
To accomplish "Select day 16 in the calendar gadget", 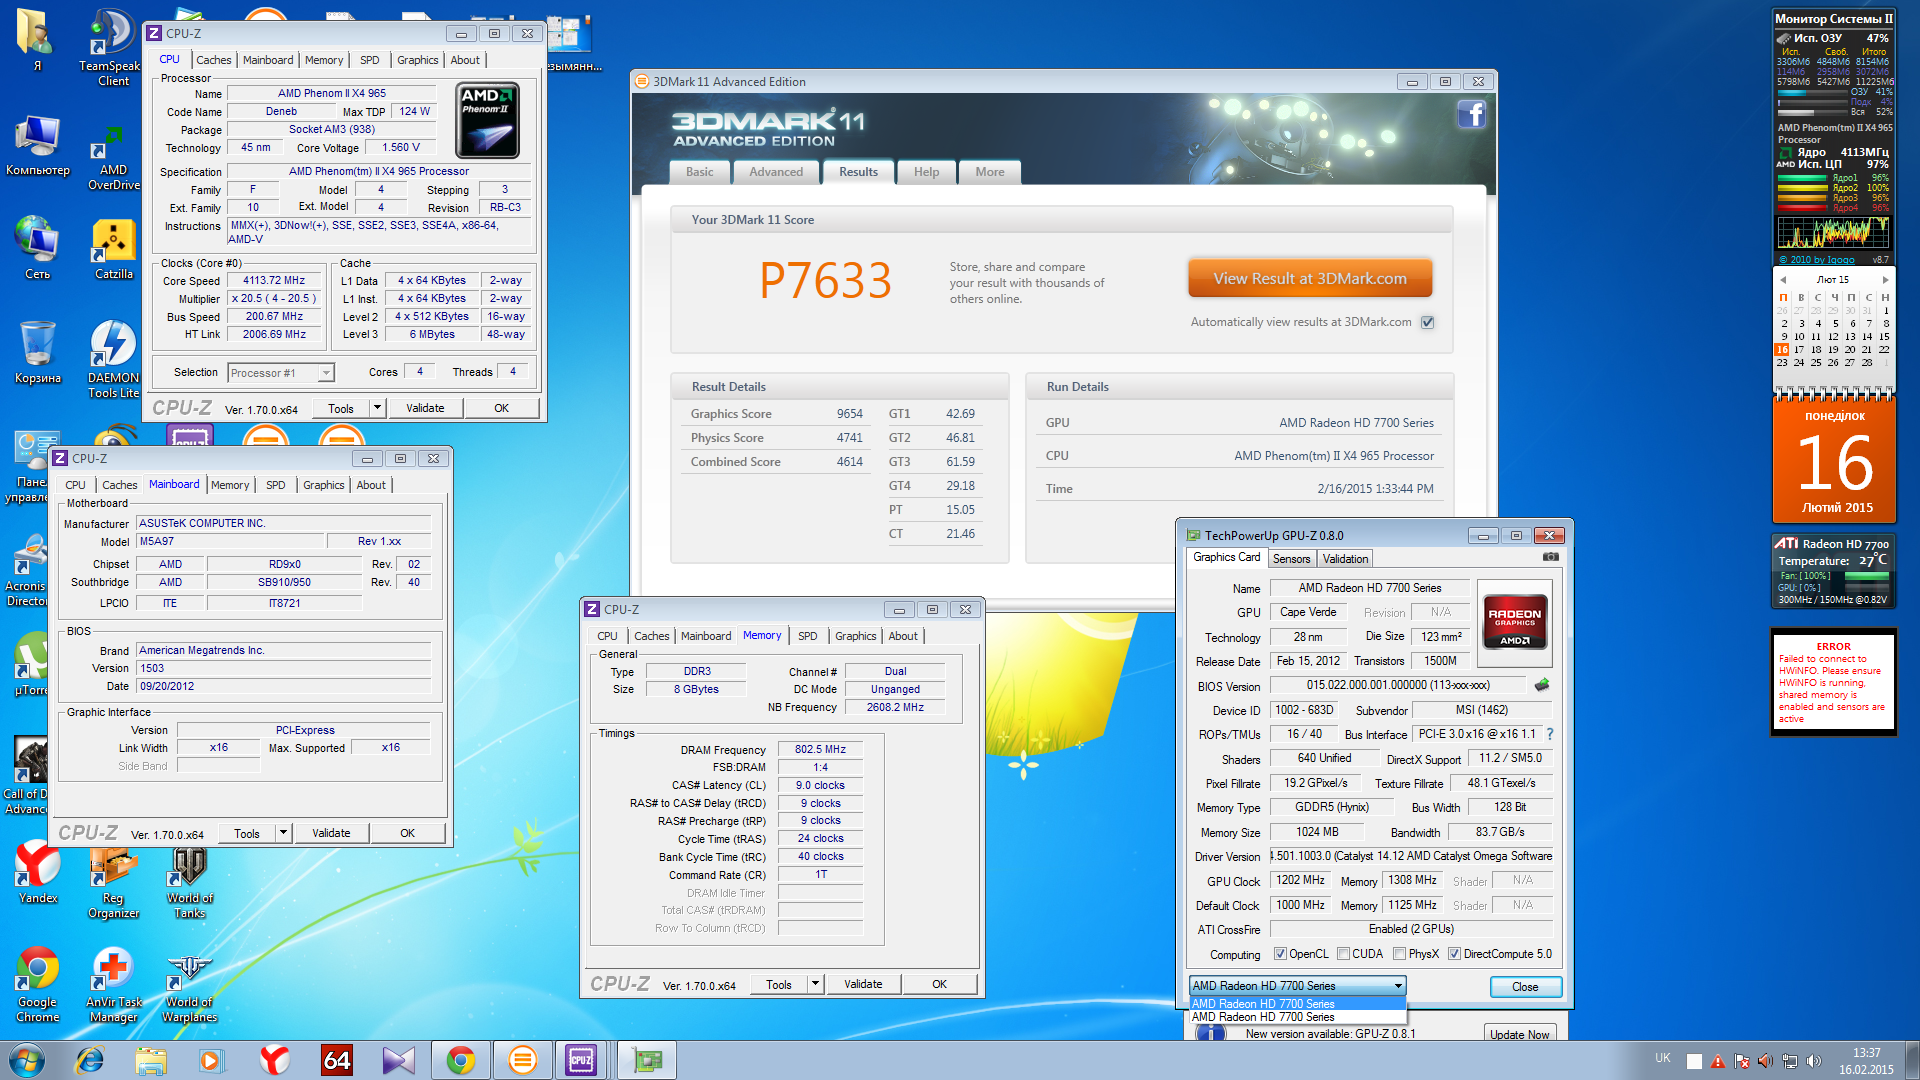I will tap(1782, 350).
